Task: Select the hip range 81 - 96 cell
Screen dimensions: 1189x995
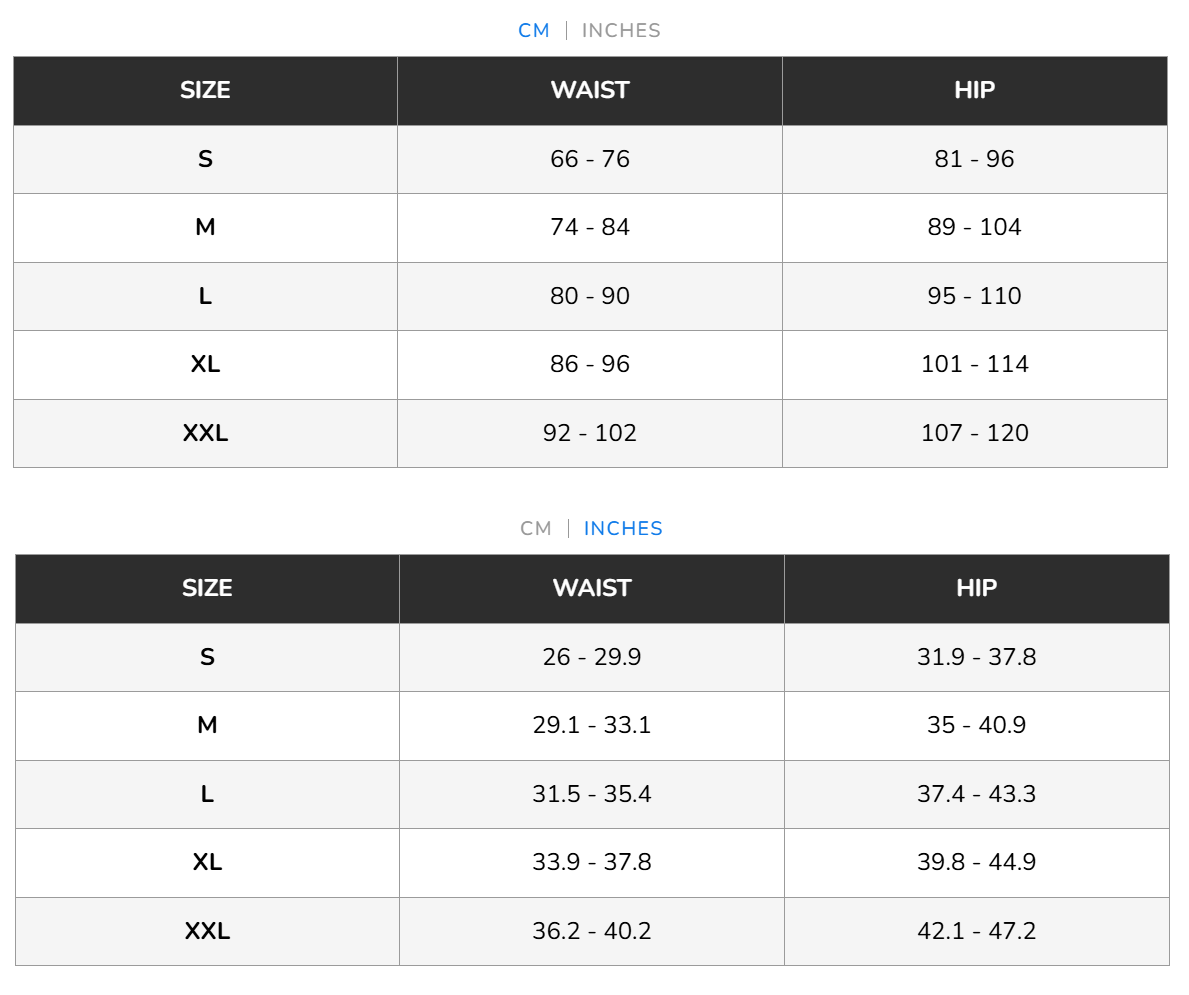Action: tap(974, 159)
